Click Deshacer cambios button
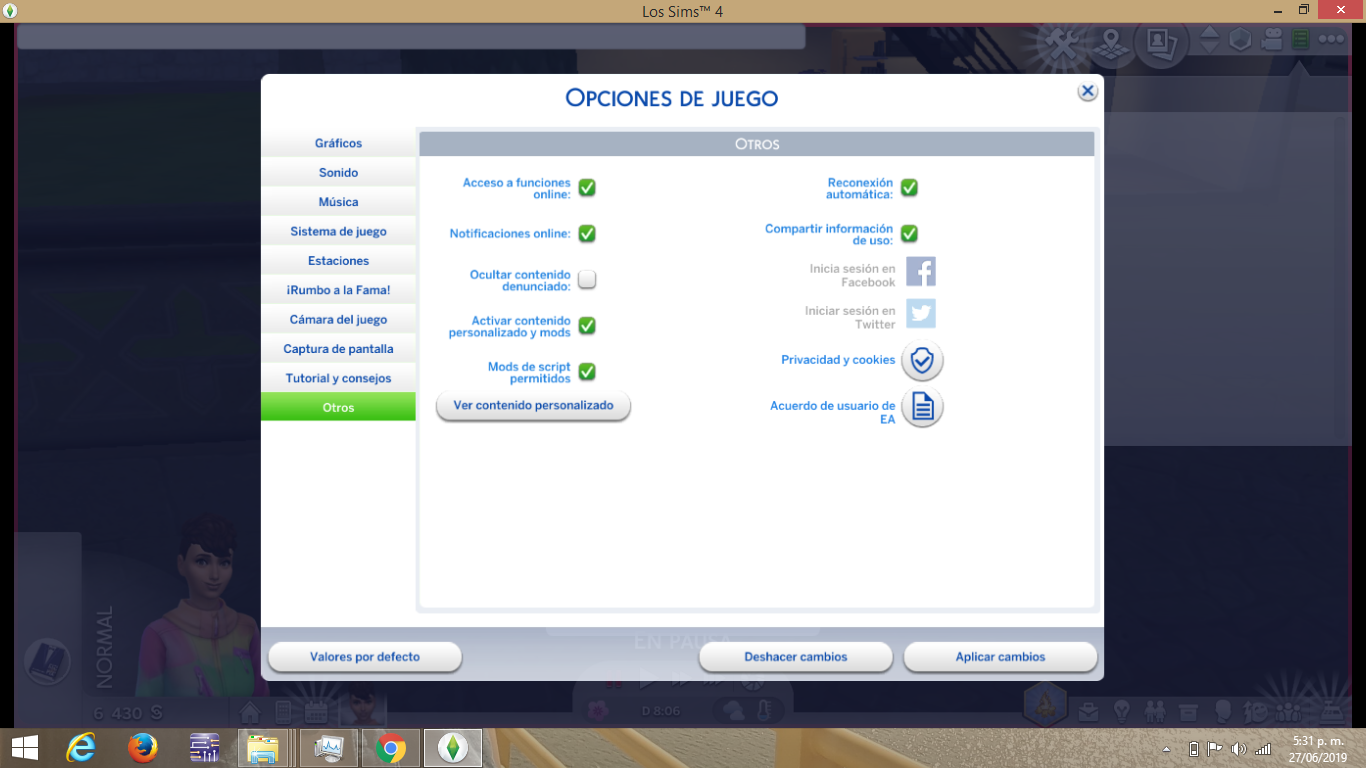 795,657
